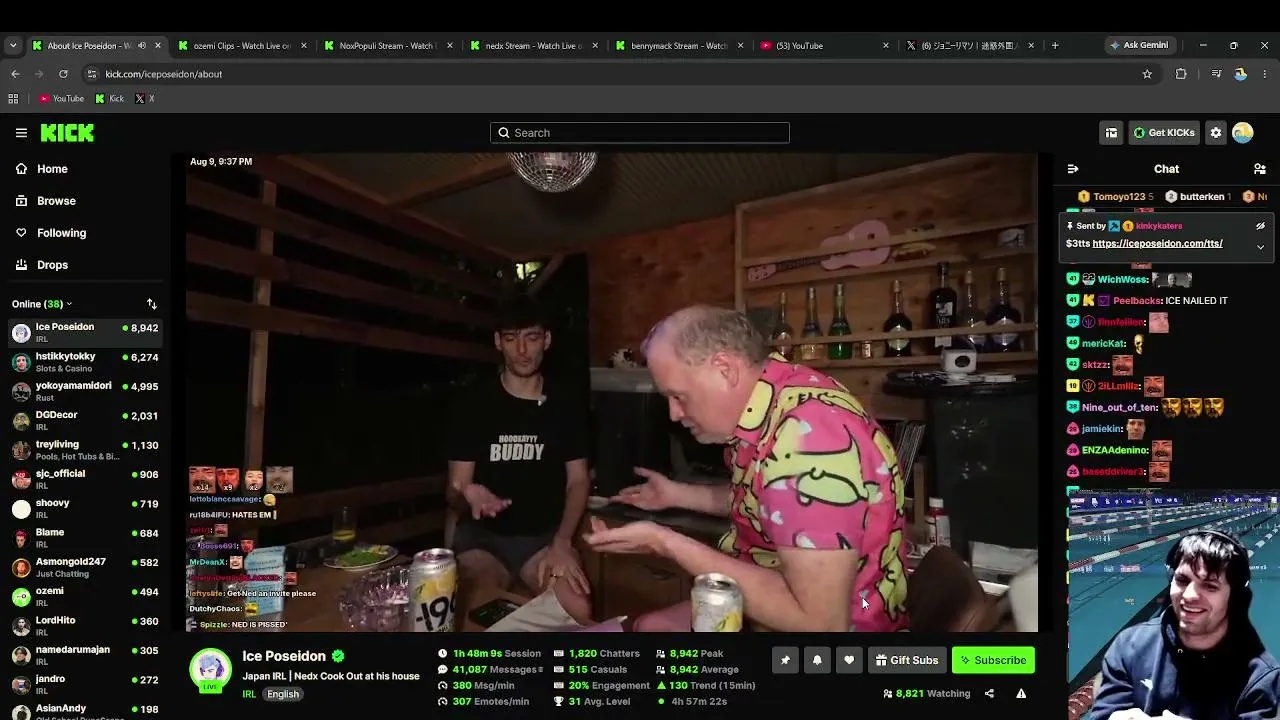1280x720 pixels.
Task: Open the Kick bookmark in bookmarks bar
Action: [110, 99]
